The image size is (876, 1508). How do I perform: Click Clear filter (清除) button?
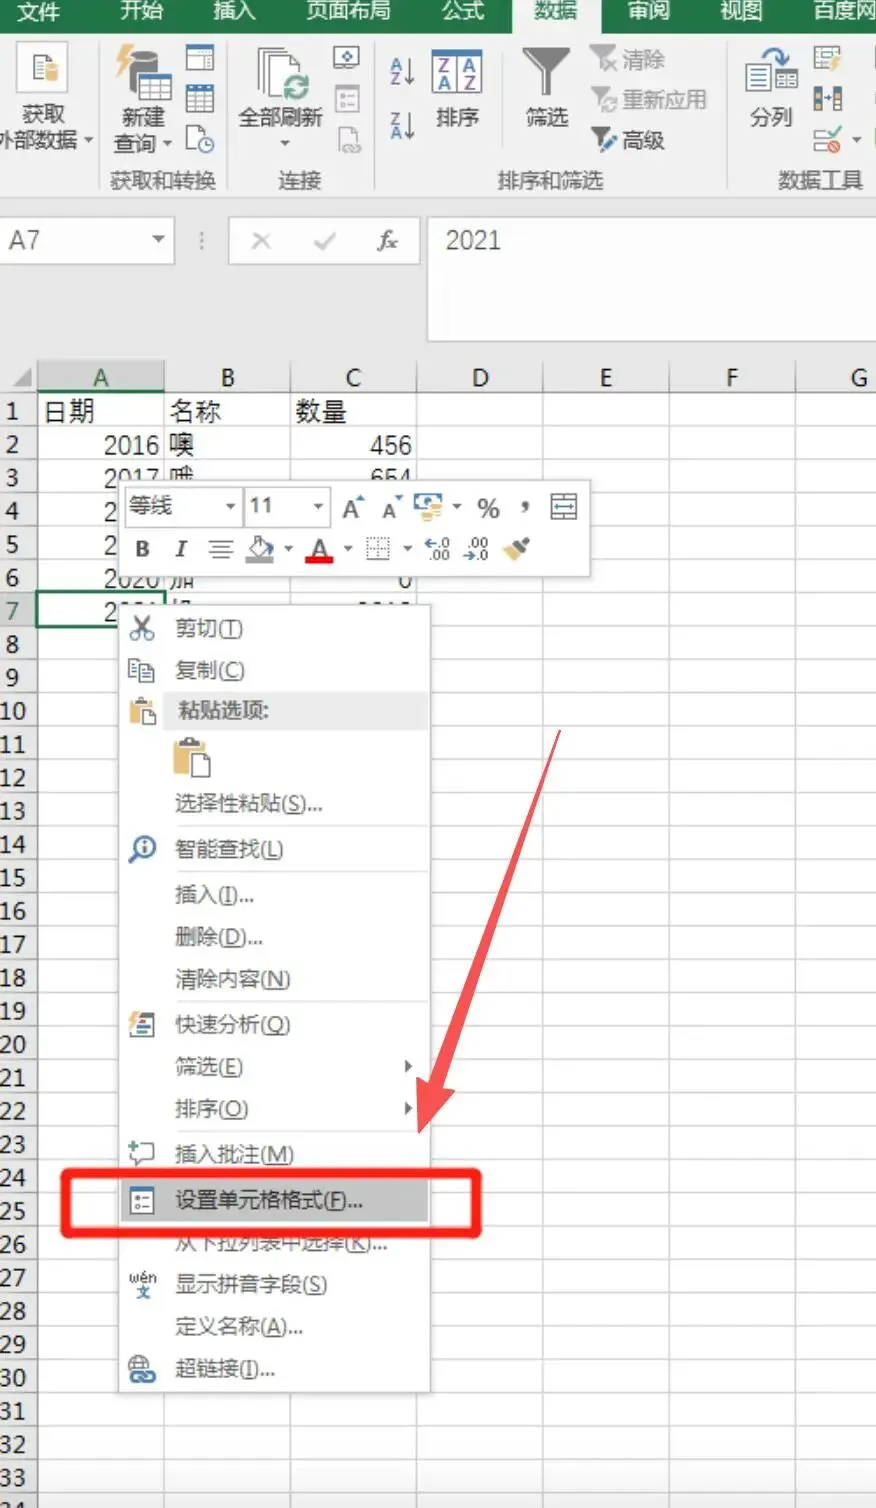point(628,59)
